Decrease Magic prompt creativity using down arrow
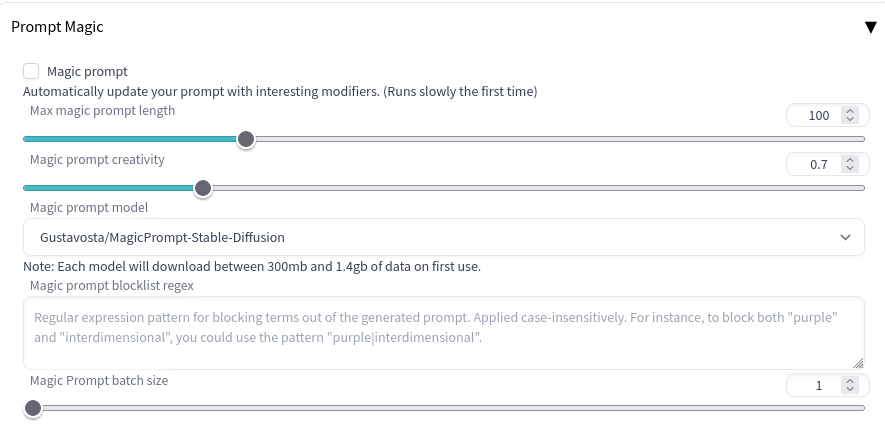The width and height of the screenshot is (885, 426). [x=850, y=168]
